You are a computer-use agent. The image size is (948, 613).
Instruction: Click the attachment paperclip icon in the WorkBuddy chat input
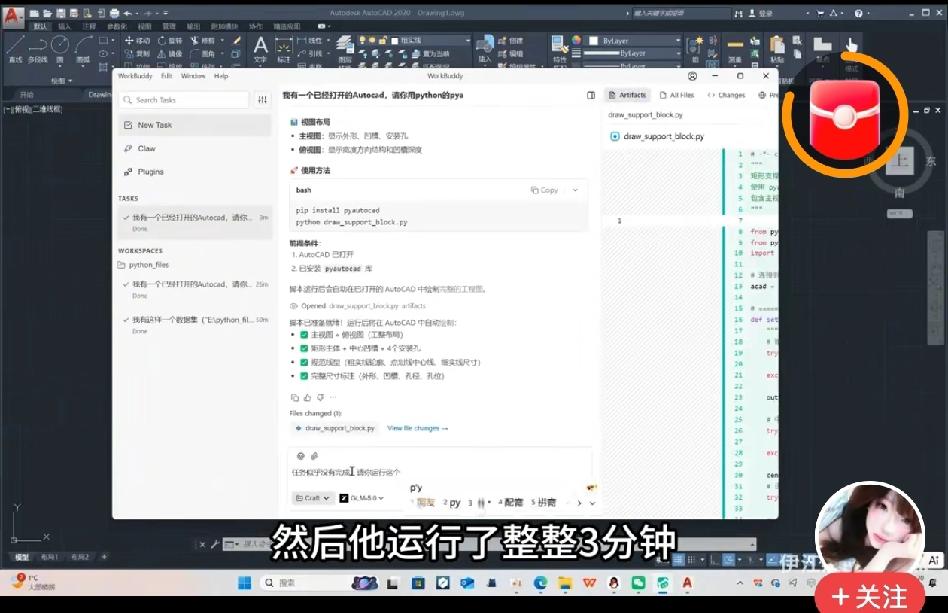tap(314, 456)
